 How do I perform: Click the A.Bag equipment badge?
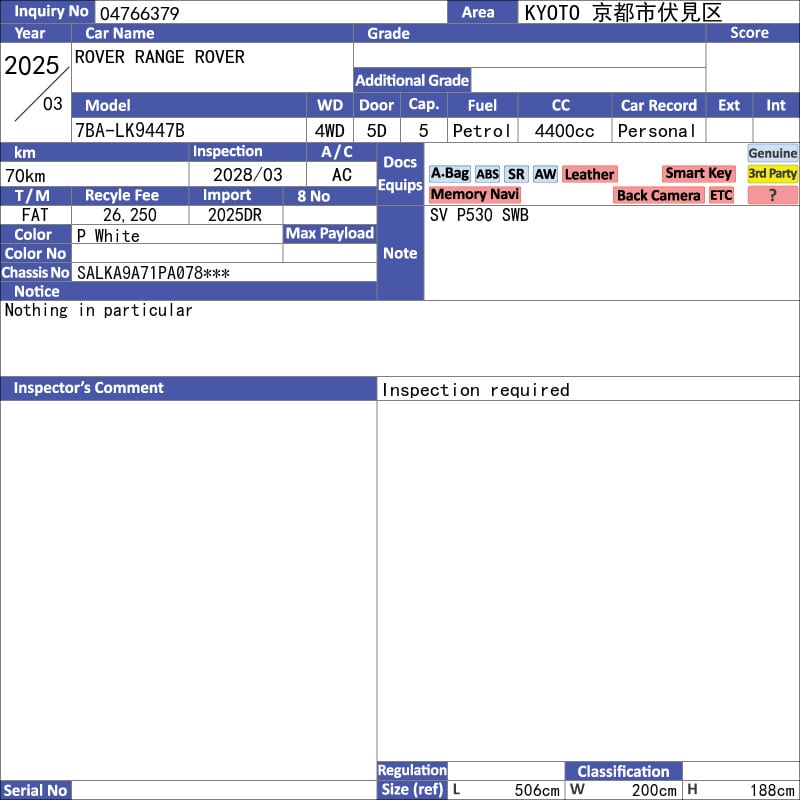pyautogui.click(x=449, y=174)
